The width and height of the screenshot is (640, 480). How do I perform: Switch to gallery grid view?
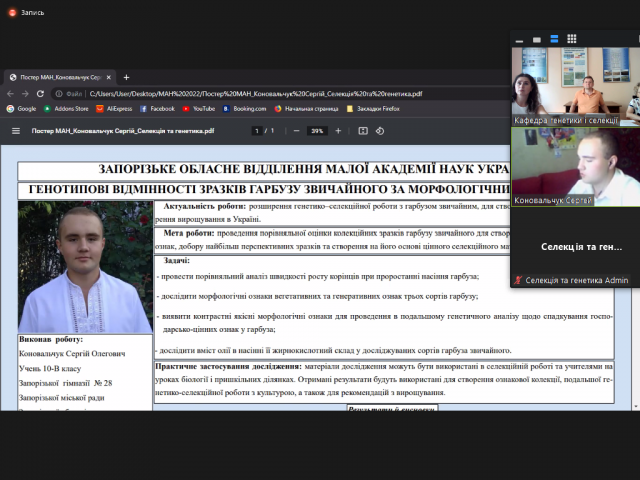click(x=572, y=39)
